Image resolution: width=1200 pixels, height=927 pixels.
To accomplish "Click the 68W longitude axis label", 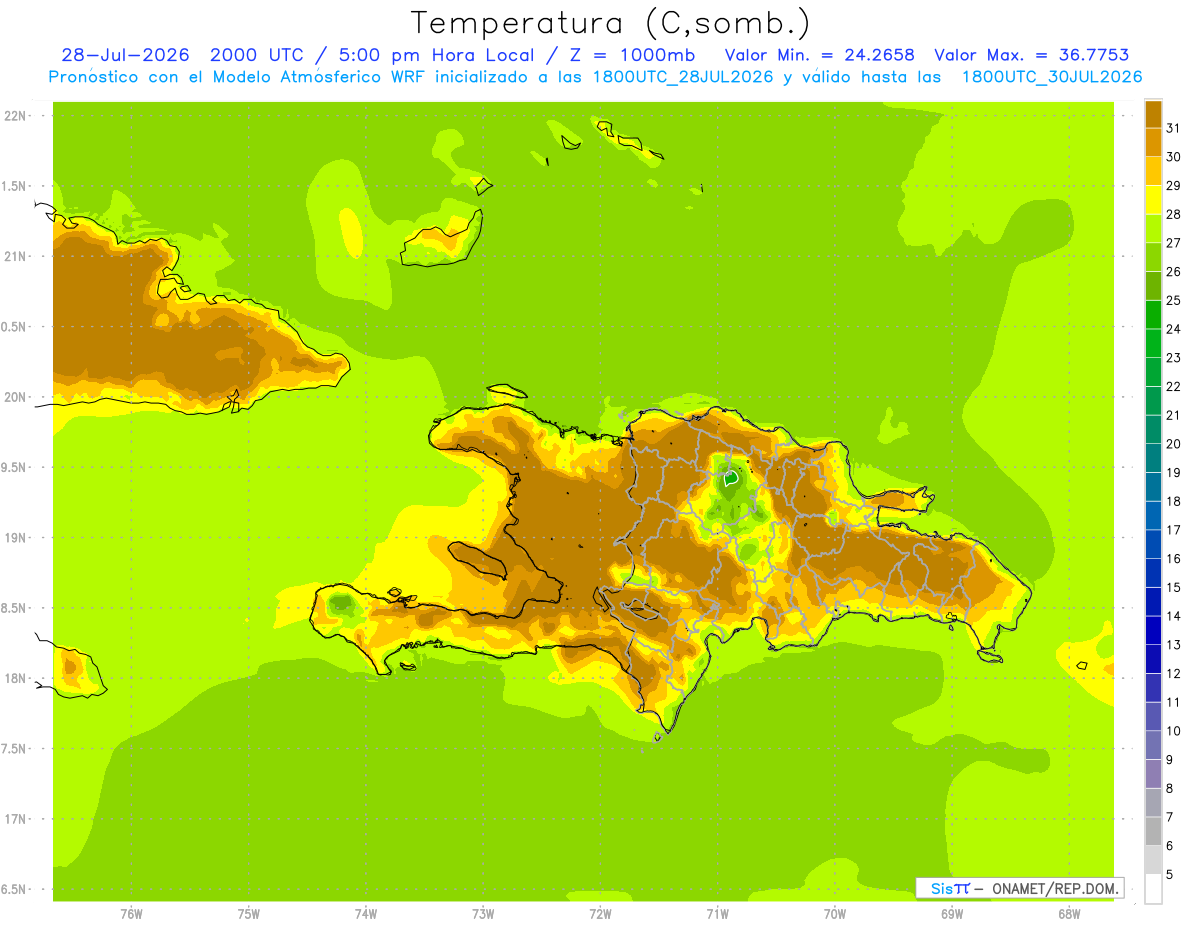I will click(x=1069, y=914).
